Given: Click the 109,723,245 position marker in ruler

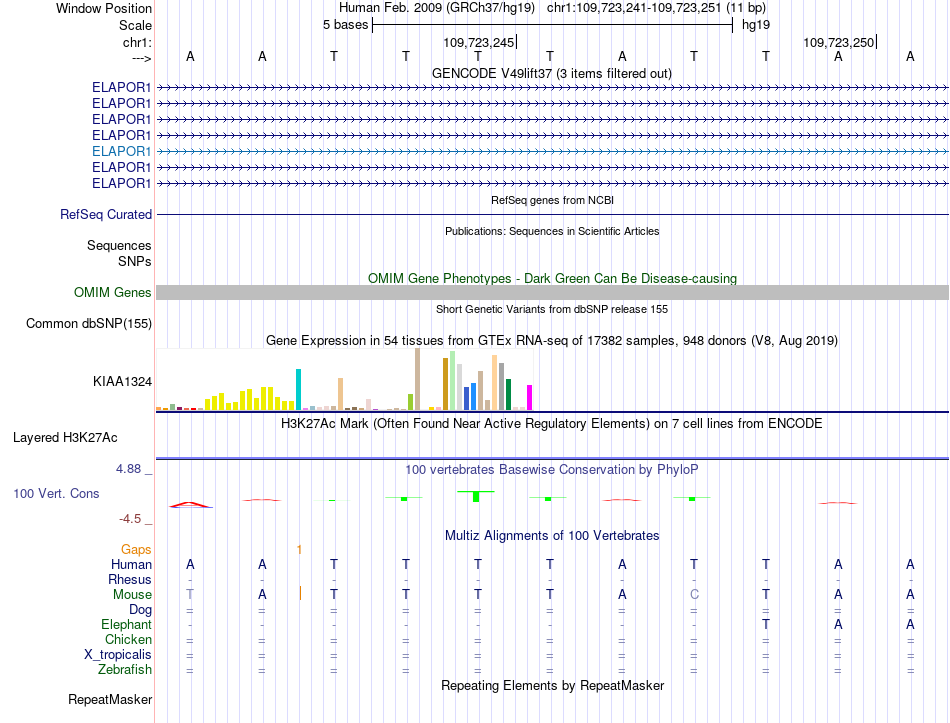Looking at the screenshot, I should tap(479, 42).
